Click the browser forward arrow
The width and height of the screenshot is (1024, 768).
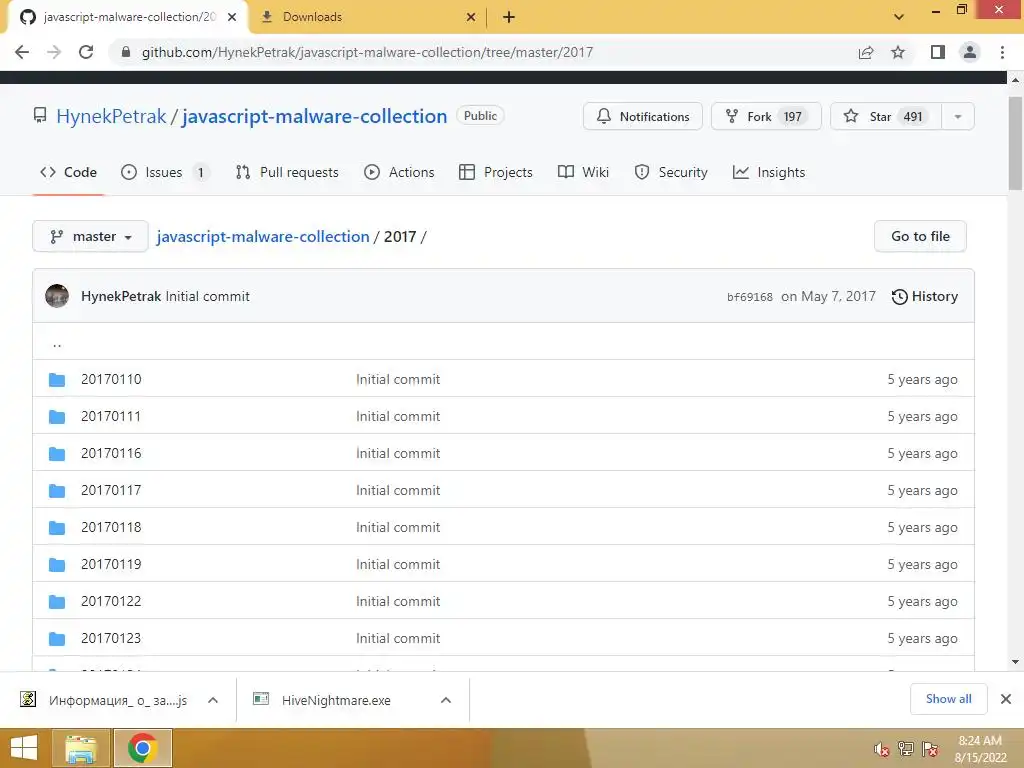click(54, 52)
